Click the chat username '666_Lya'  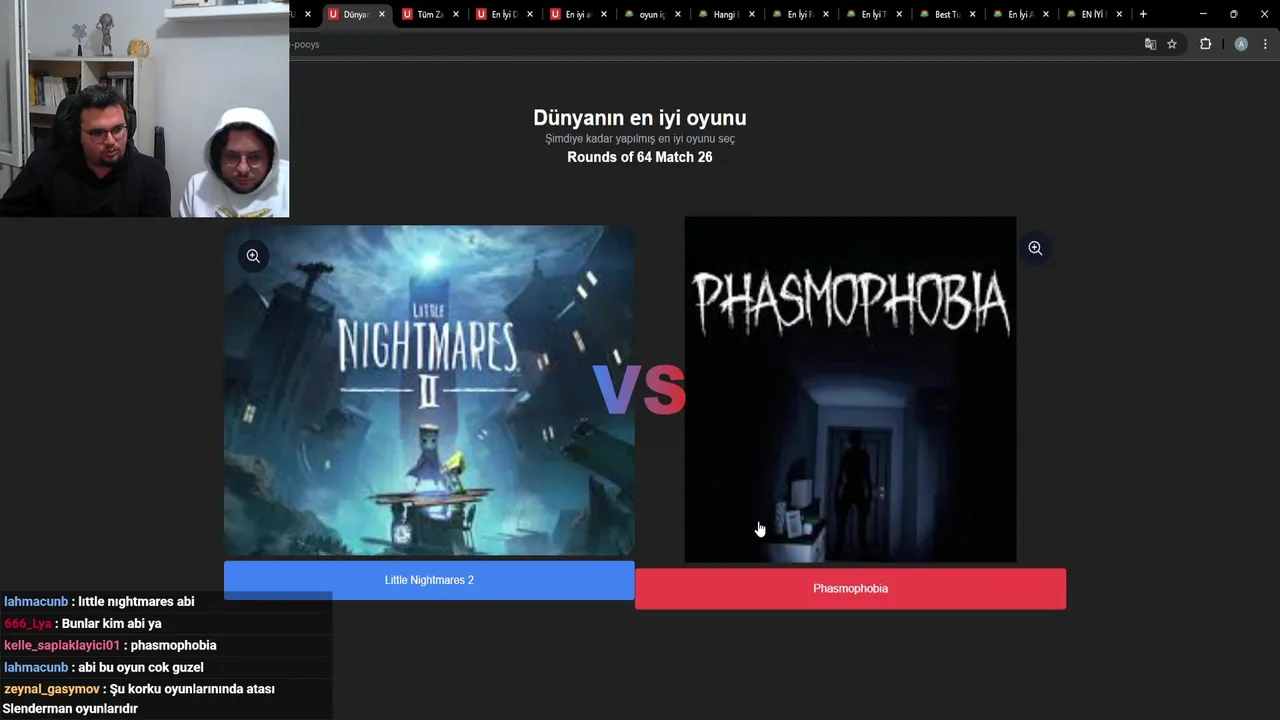point(28,623)
